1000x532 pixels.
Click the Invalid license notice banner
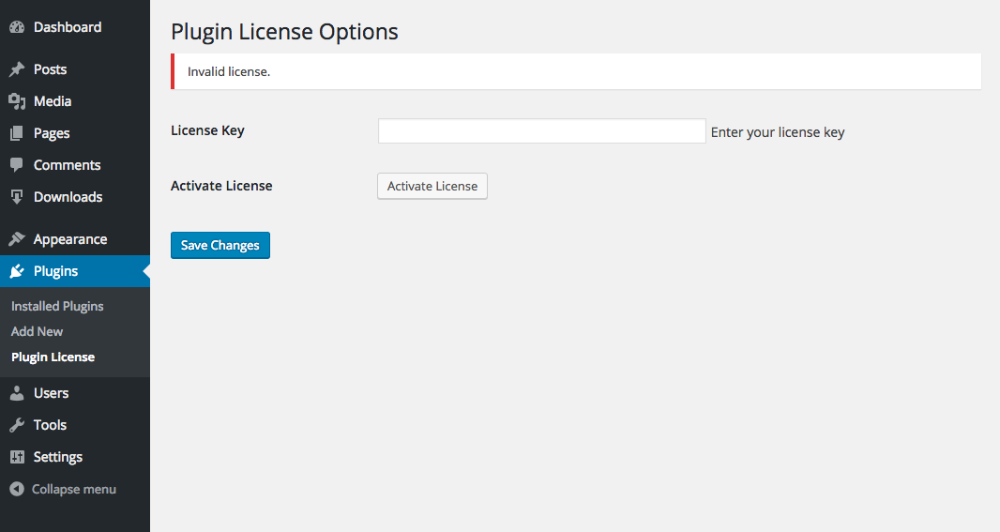tap(576, 72)
